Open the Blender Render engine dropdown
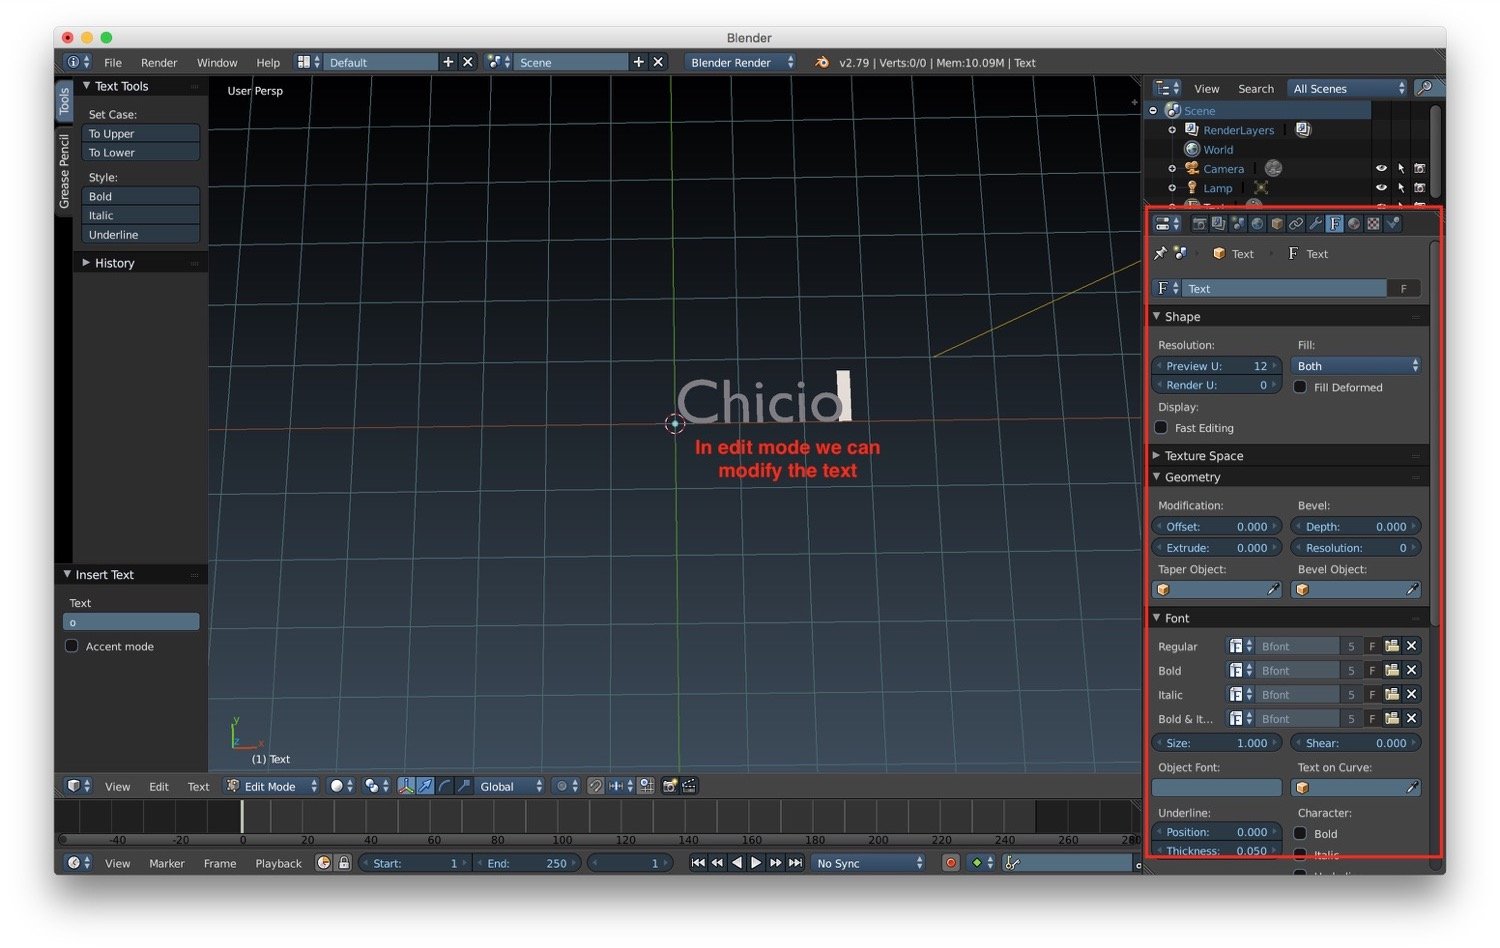This screenshot has height=948, width=1500. [740, 62]
